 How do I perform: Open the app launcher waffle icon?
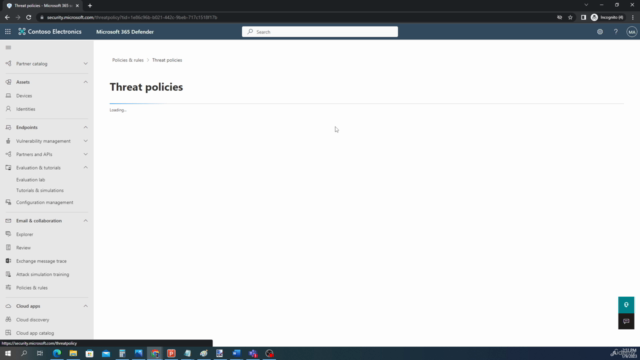8,31
